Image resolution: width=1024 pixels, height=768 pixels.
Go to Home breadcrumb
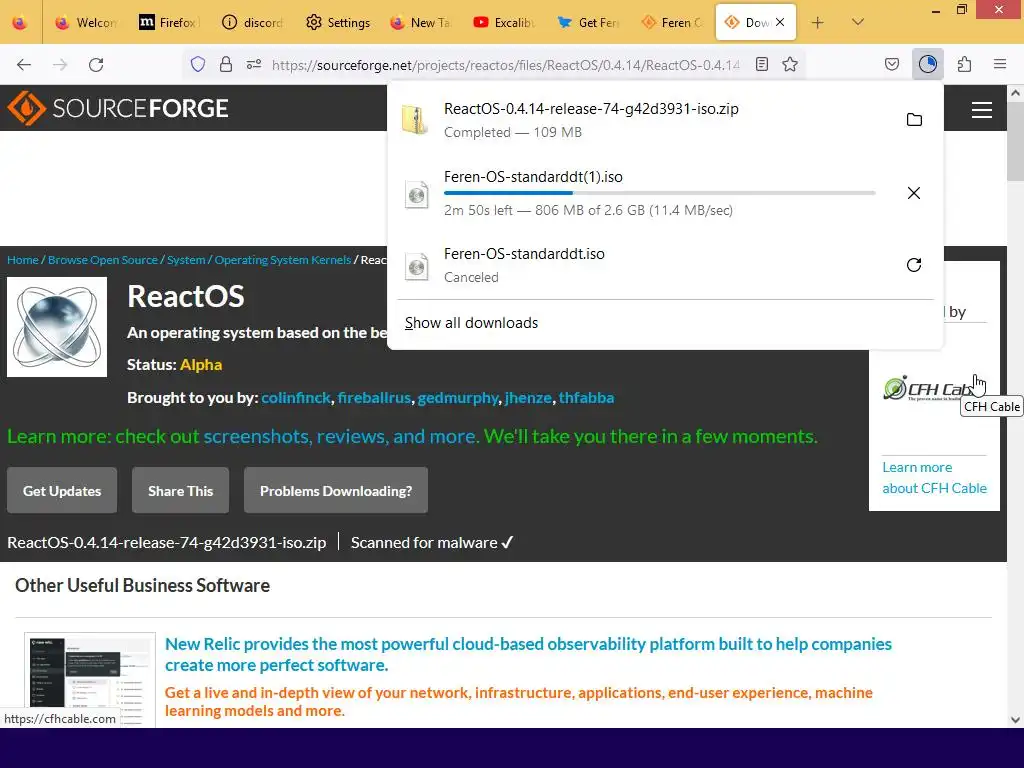click(23, 260)
